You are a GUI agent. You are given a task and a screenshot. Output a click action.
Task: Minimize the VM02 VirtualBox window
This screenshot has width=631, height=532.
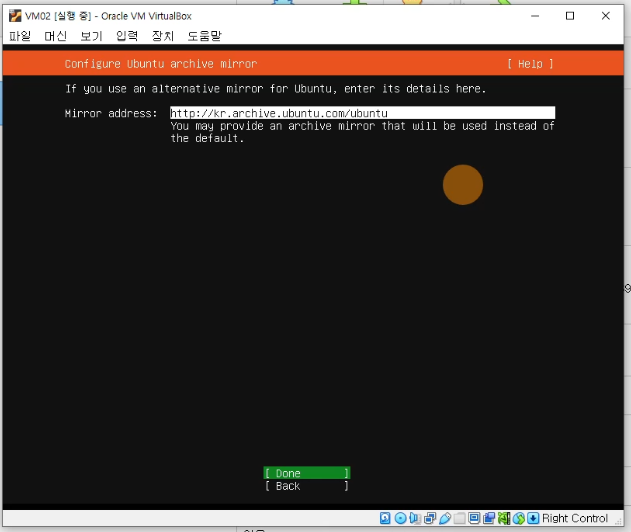click(535, 16)
